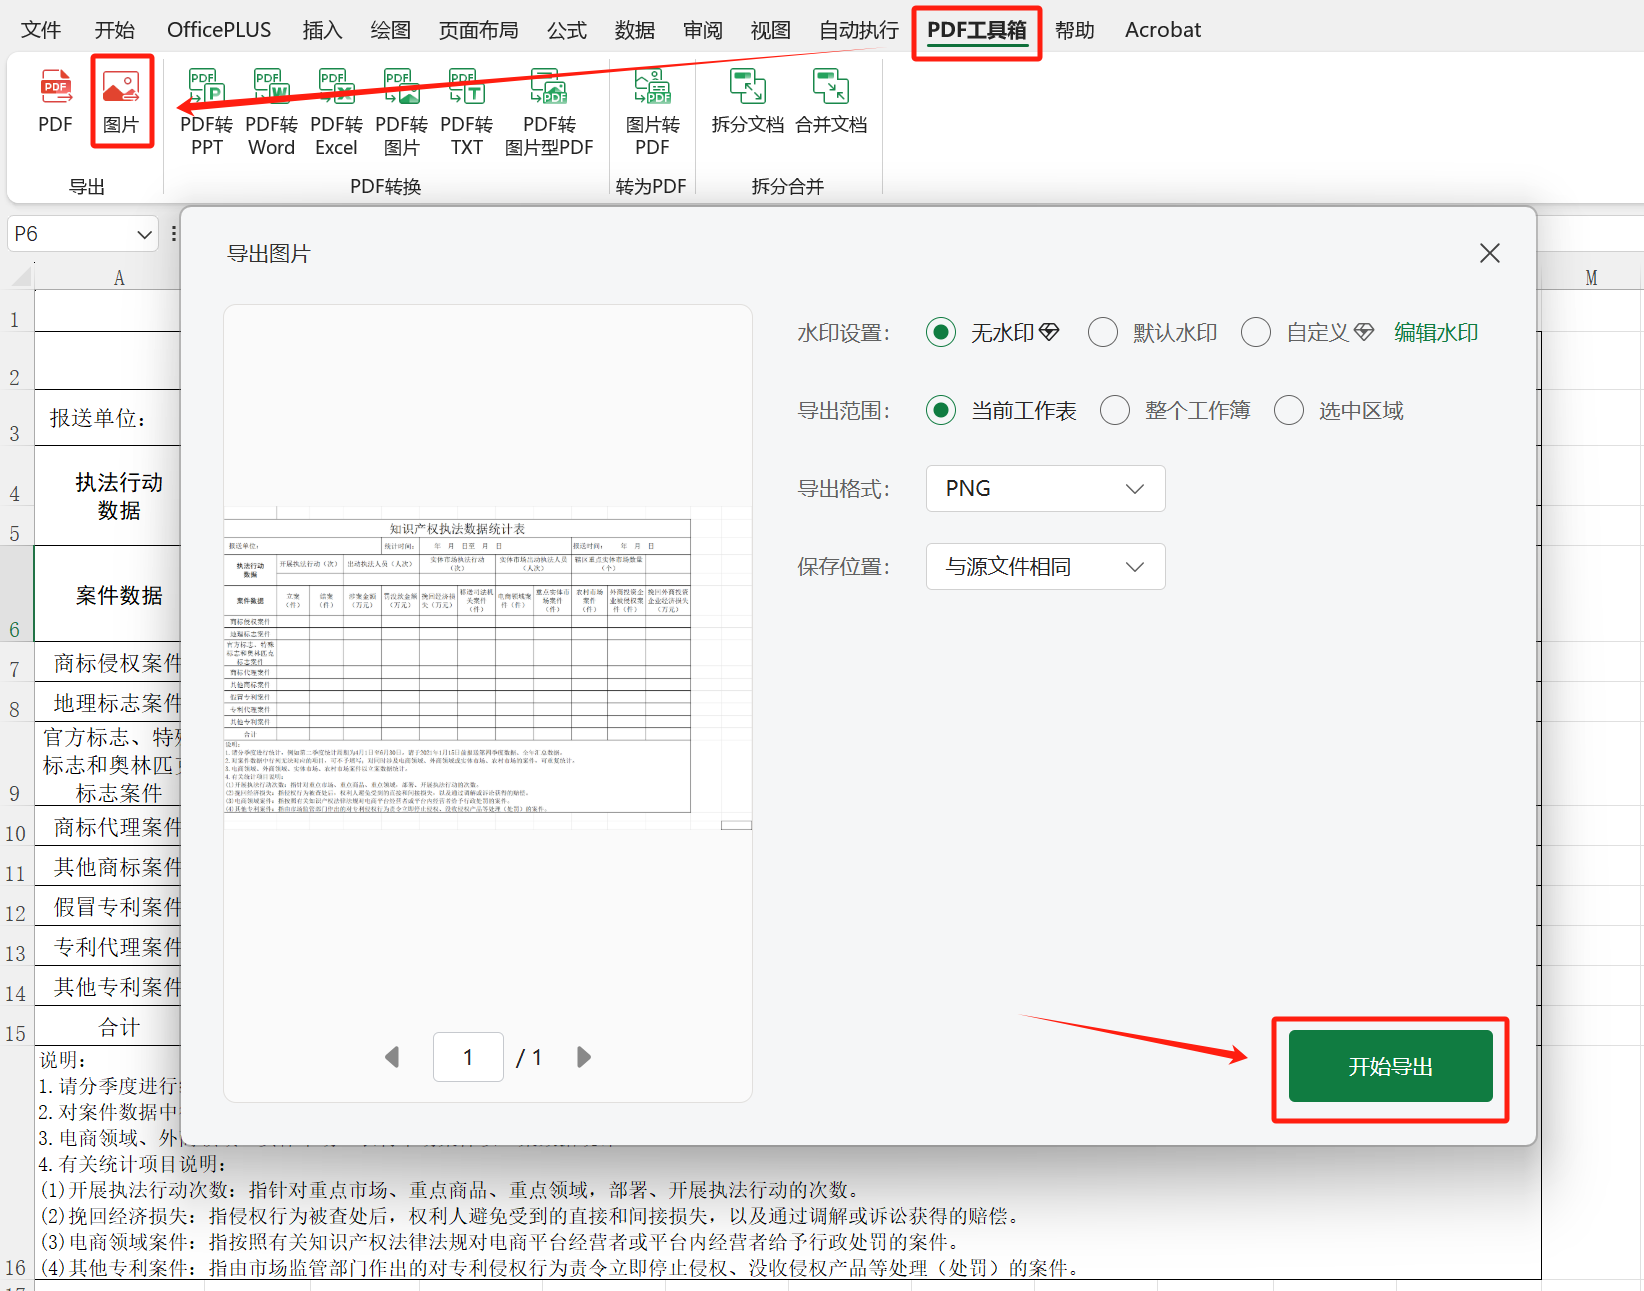Switch to the 审阅 ribbon tab
This screenshot has width=1644, height=1291.
(x=702, y=29)
